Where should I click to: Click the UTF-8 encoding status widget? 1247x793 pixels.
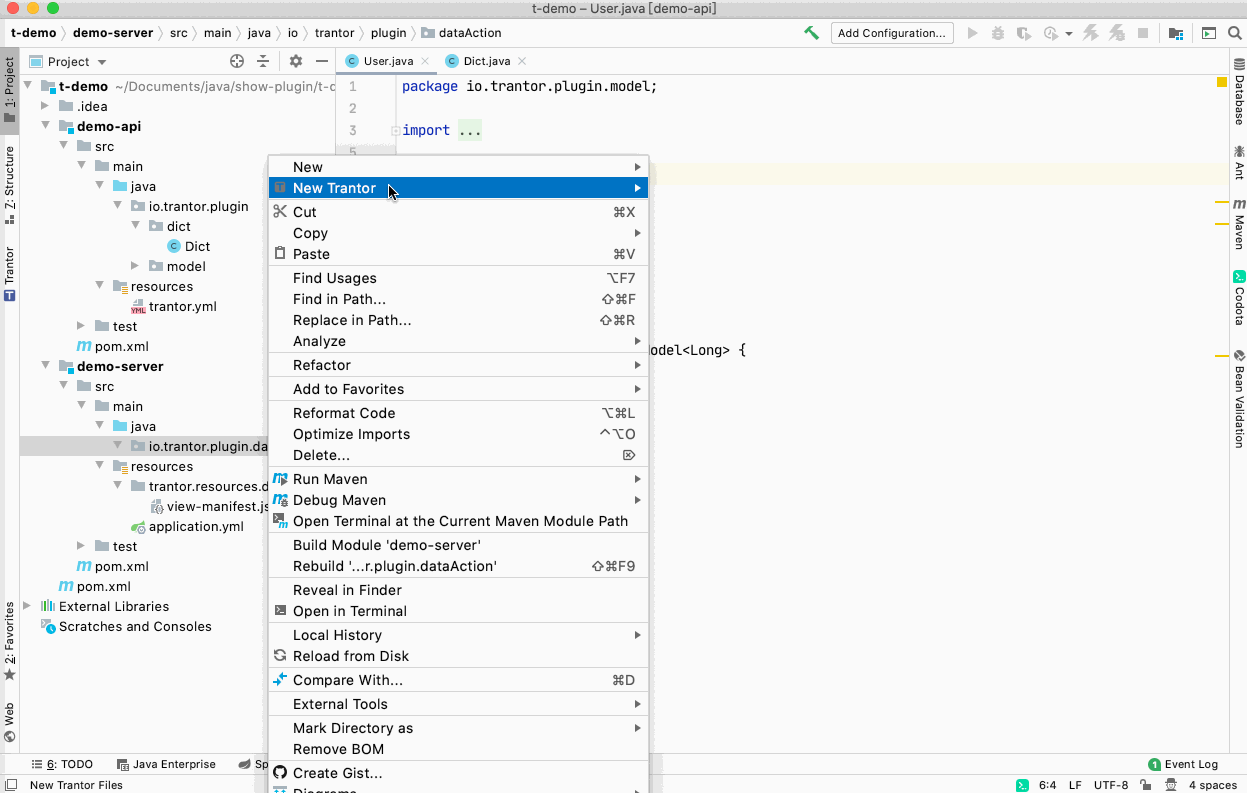coord(1111,785)
